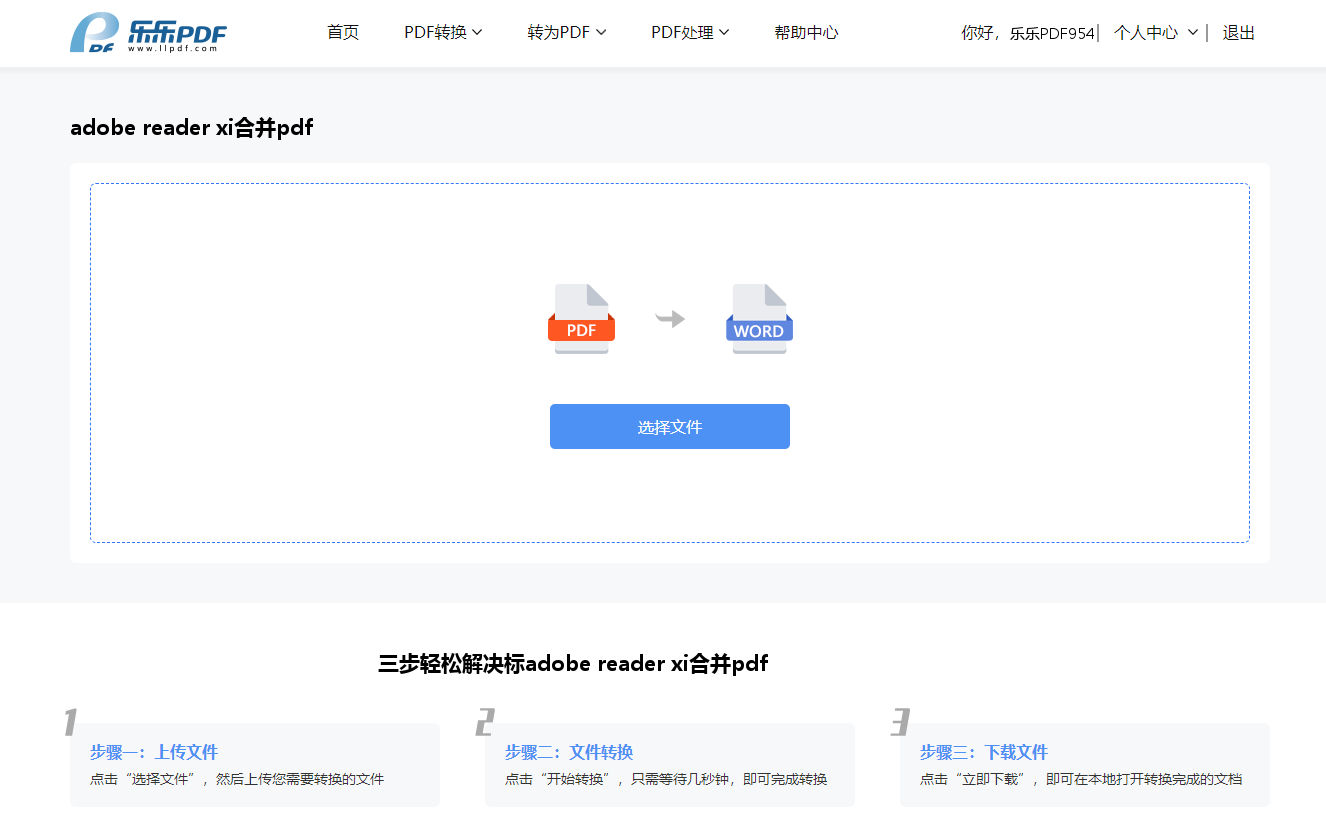Click the step three description about 立即下载

point(1081,779)
